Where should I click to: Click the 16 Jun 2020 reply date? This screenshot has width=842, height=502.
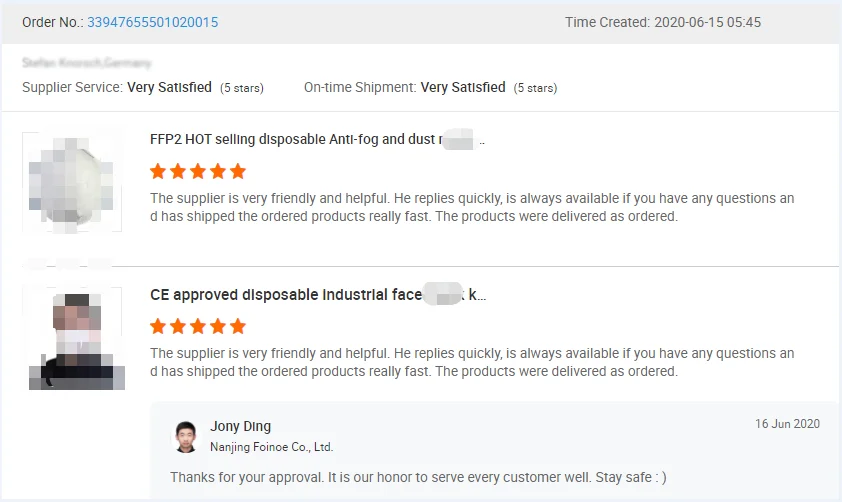coord(787,424)
